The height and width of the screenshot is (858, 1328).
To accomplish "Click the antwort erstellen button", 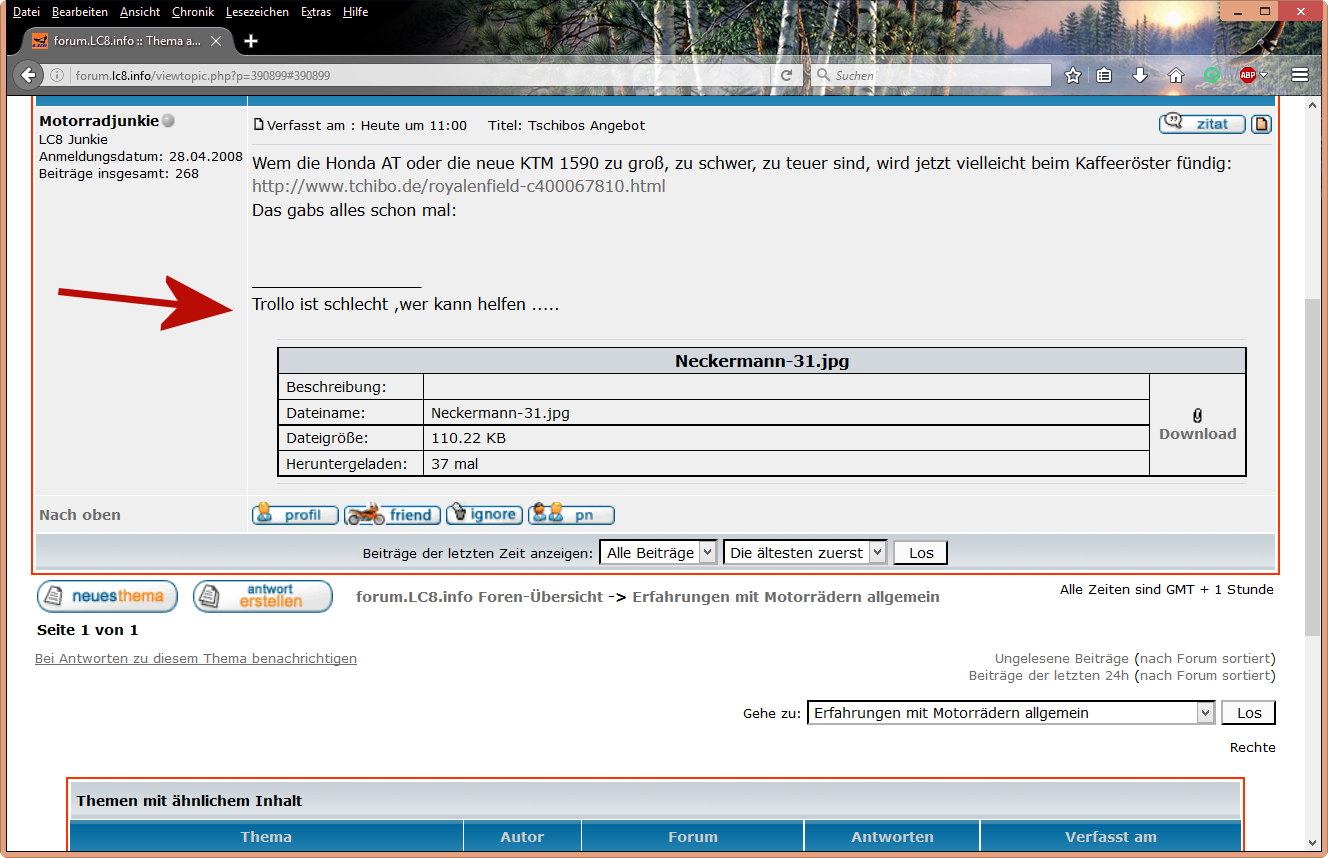I will tap(262, 597).
